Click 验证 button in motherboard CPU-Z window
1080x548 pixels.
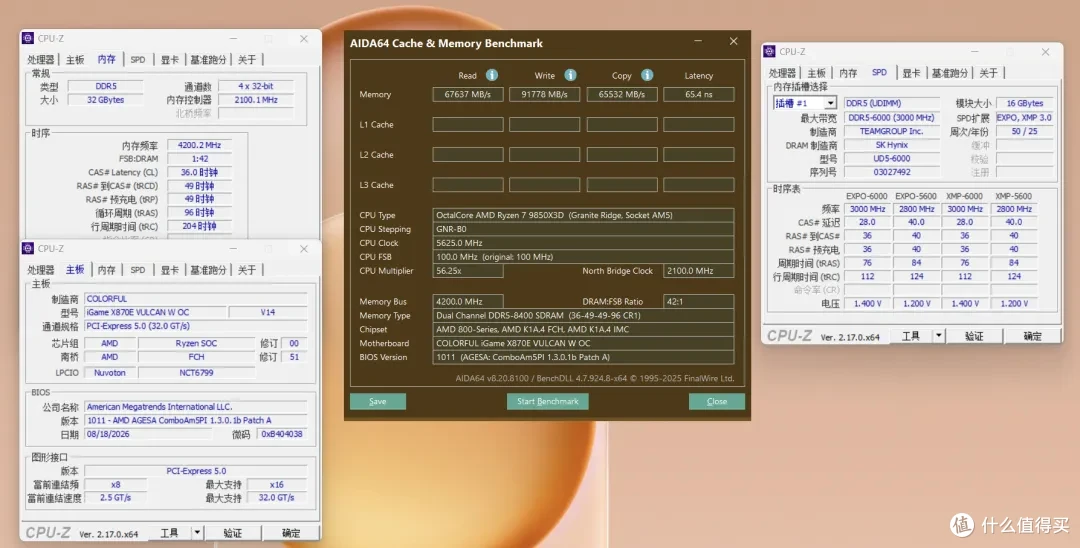233,533
